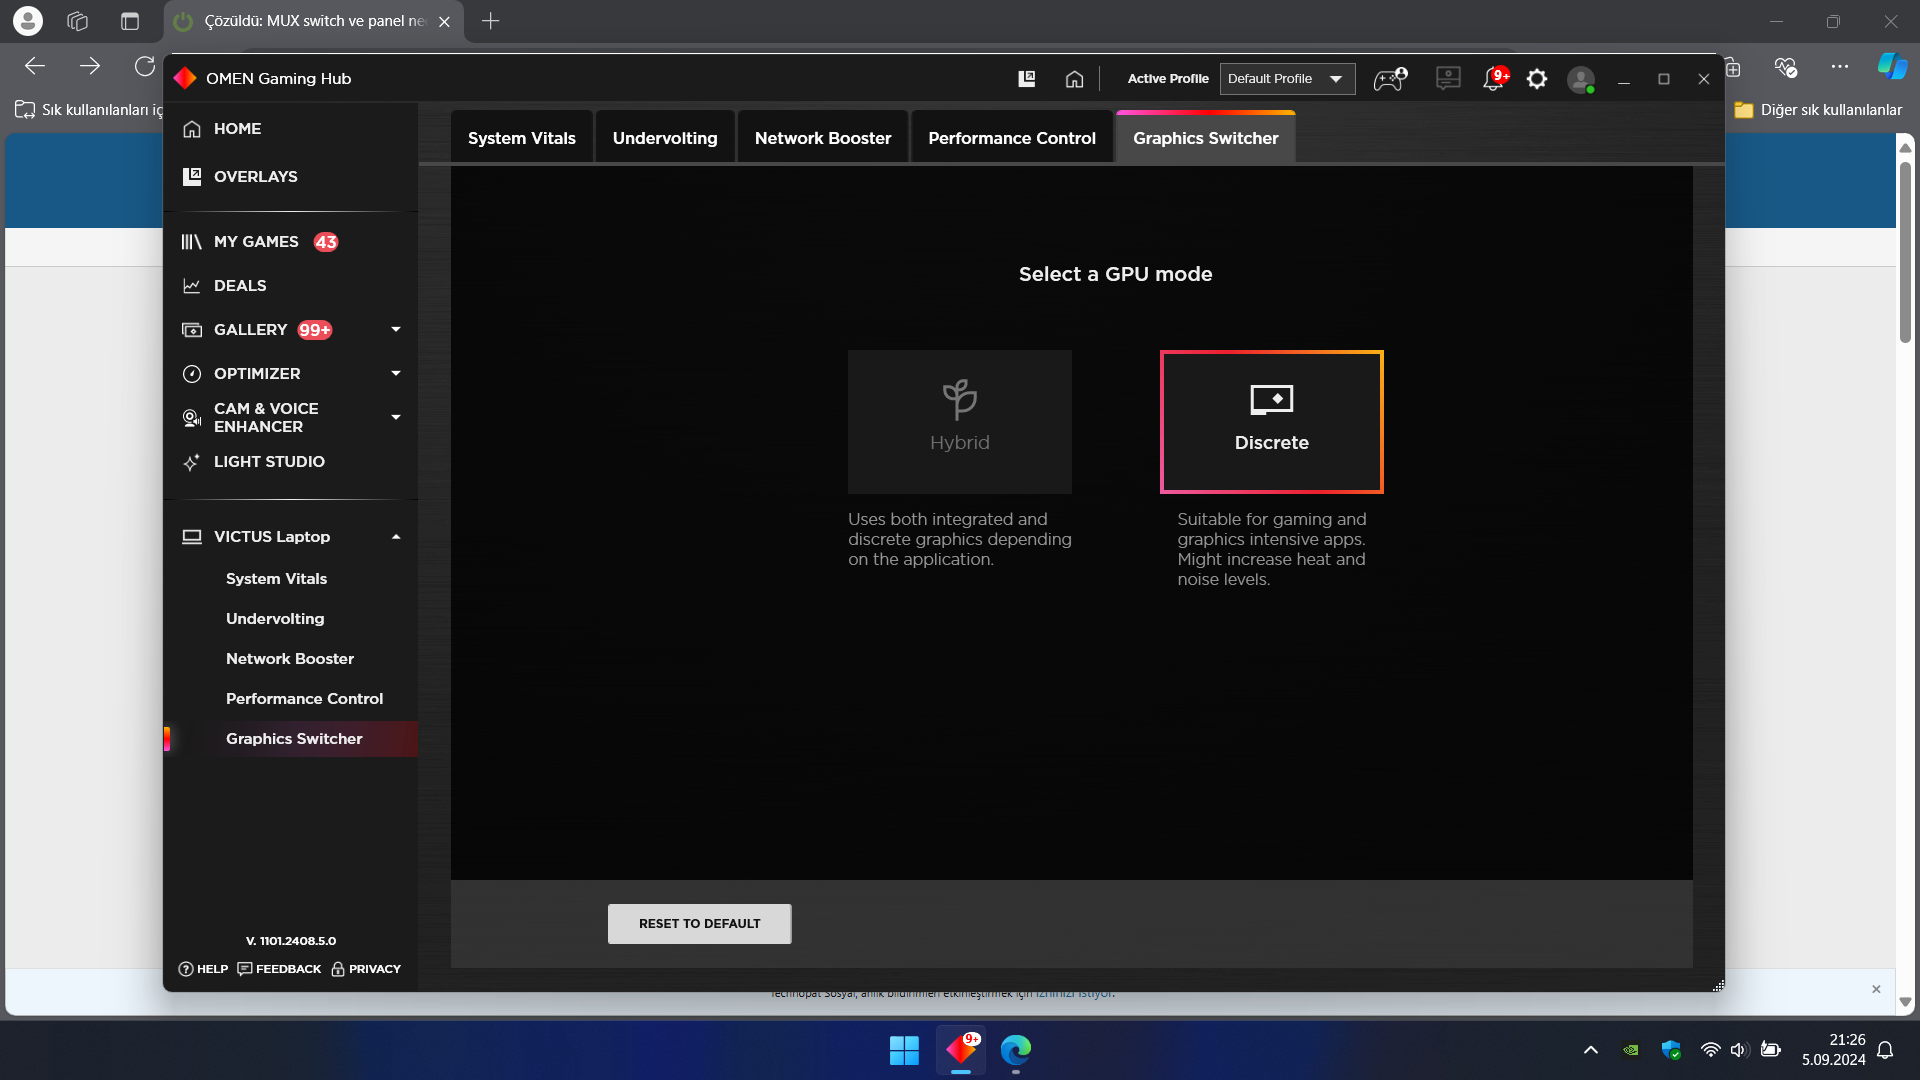This screenshot has width=1920, height=1080.
Task: Expand the Optimizer section arrow
Action: (x=396, y=374)
